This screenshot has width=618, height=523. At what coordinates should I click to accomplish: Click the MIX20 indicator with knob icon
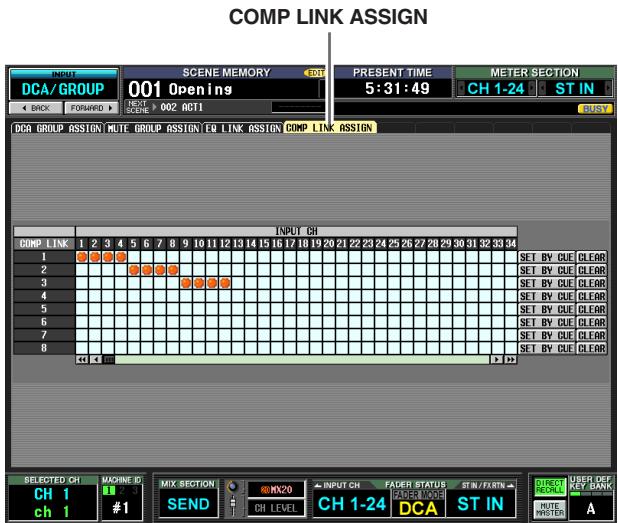(277, 490)
